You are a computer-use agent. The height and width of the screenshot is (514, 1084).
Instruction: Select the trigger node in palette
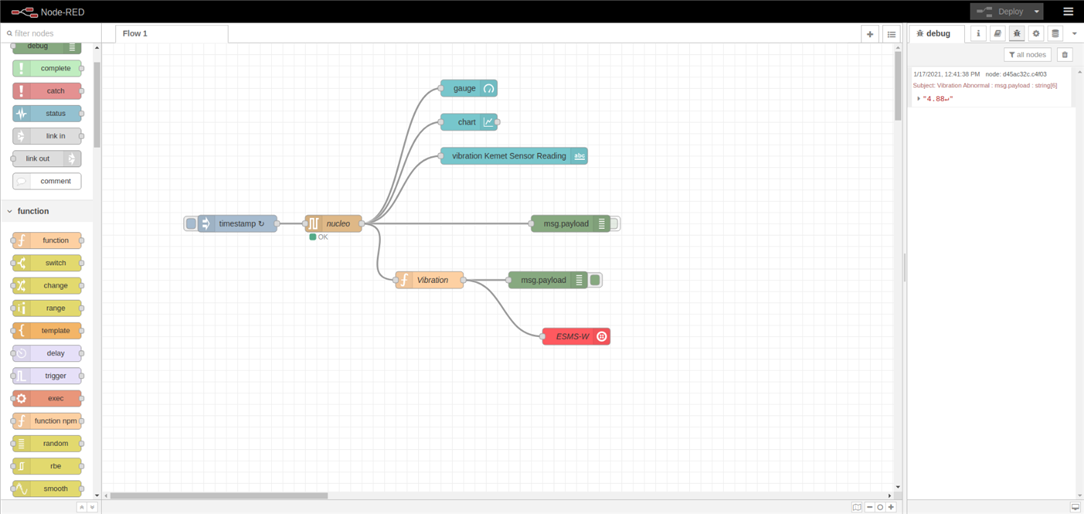(47, 376)
